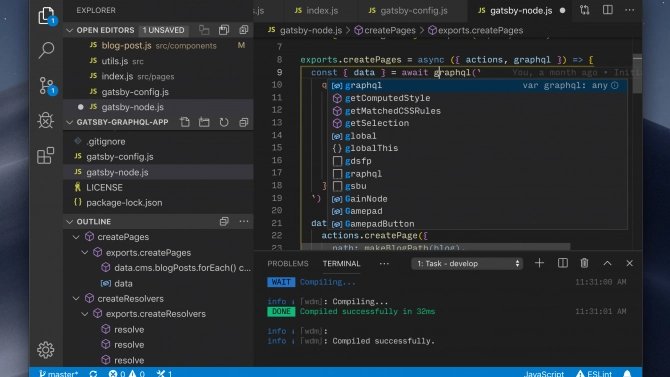Open the Source Control view
Screen dimensions: 670x377
(x=46, y=85)
